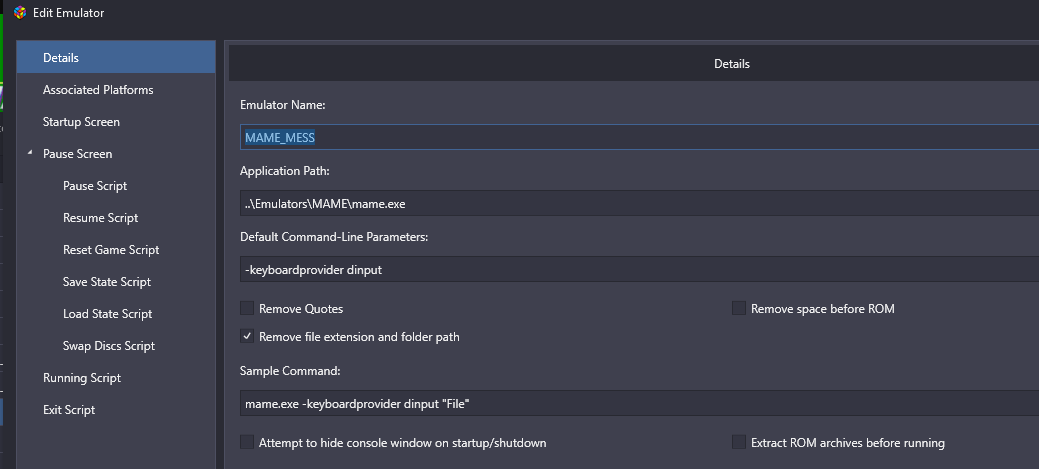Open Save State Script page
This screenshot has width=1039, height=469.
pyautogui.click(x=107, y=282)
